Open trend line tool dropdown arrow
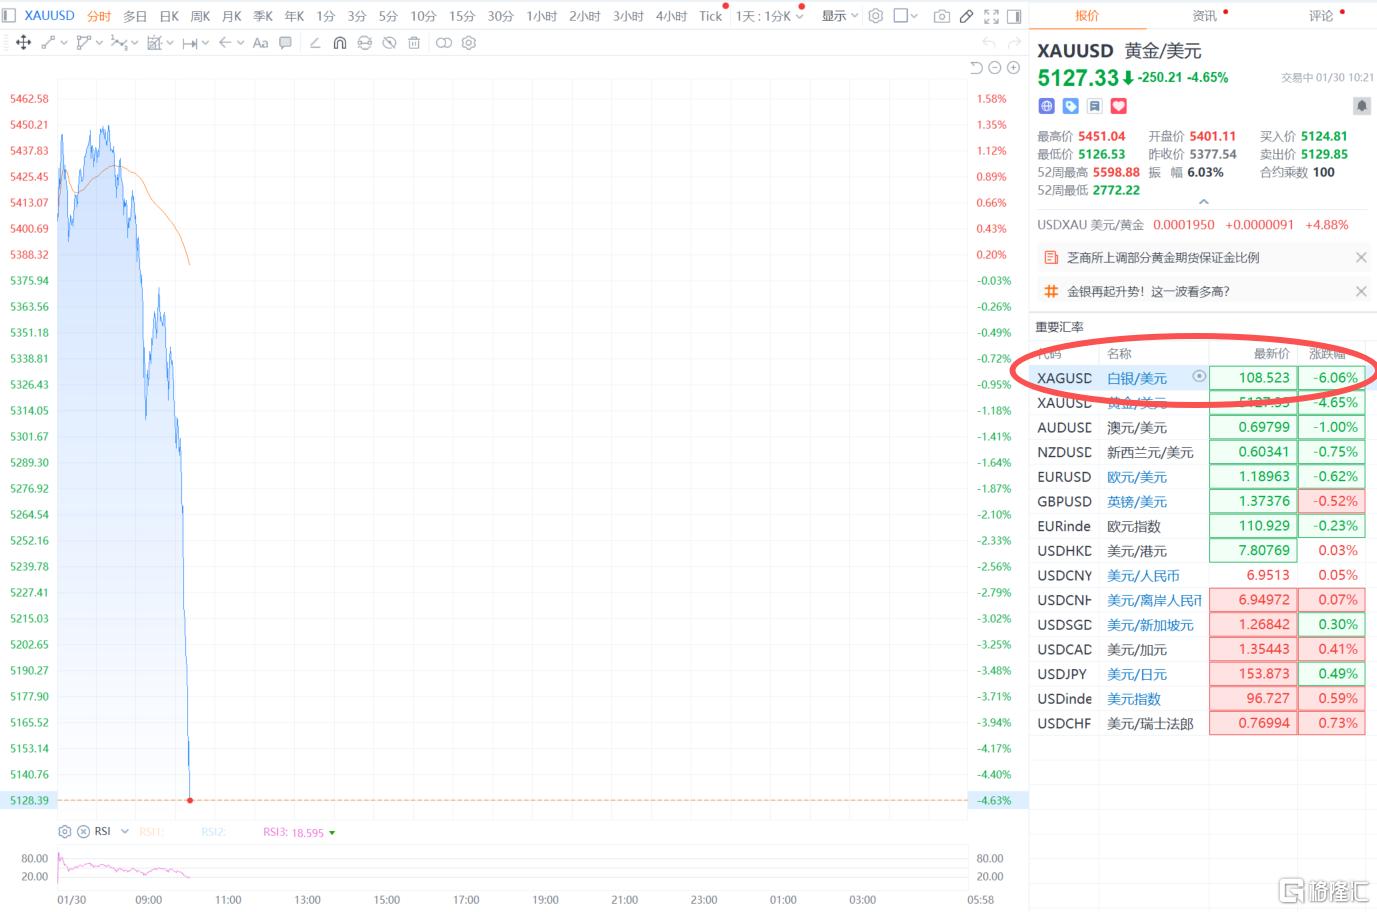The height and width of the screenshot is (912, 1377). point(64,43)
